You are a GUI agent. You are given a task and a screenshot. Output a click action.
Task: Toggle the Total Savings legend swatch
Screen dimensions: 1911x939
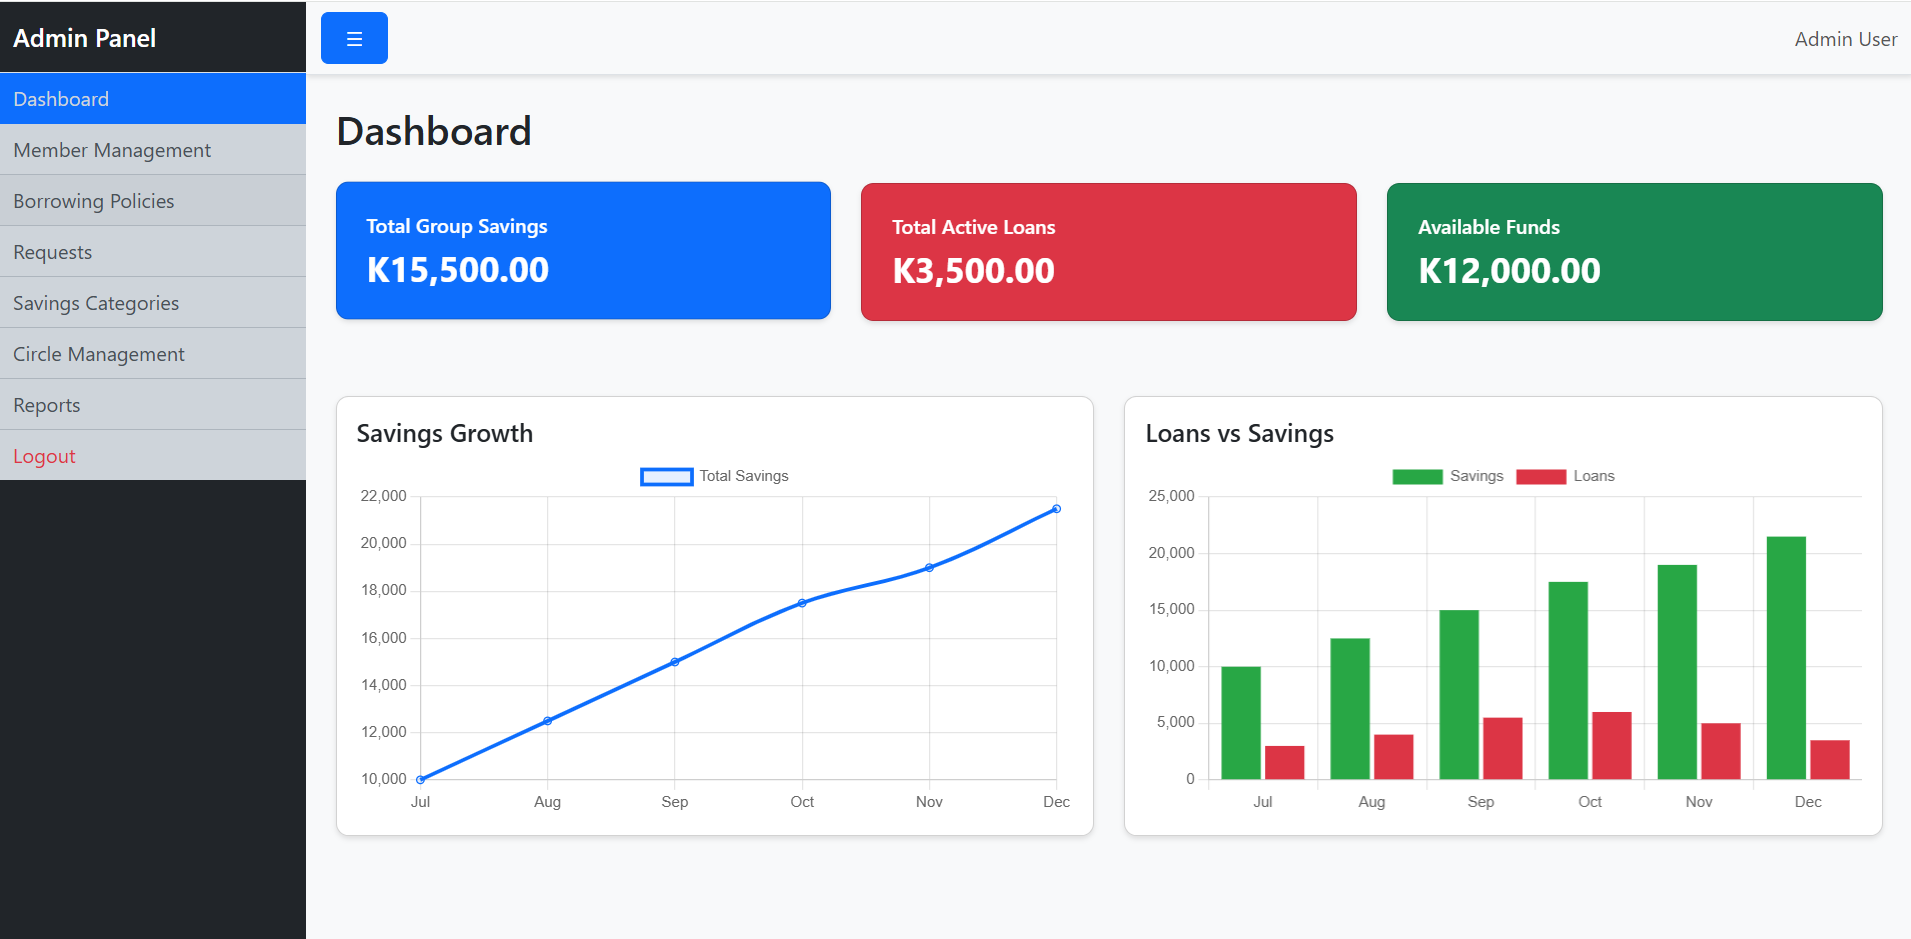point(666,477)
